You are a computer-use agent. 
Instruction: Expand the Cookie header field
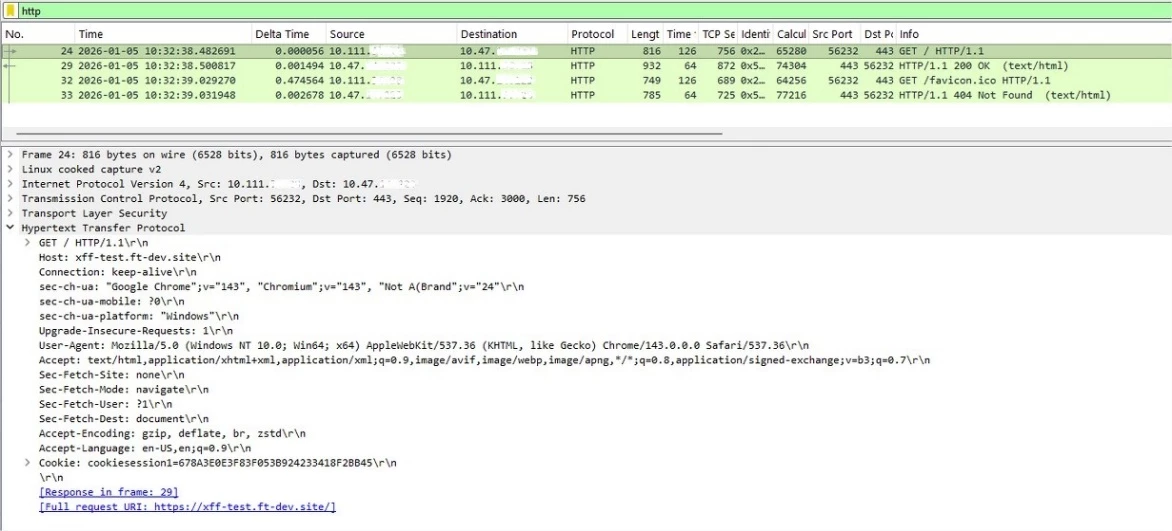tap(28, 463)
